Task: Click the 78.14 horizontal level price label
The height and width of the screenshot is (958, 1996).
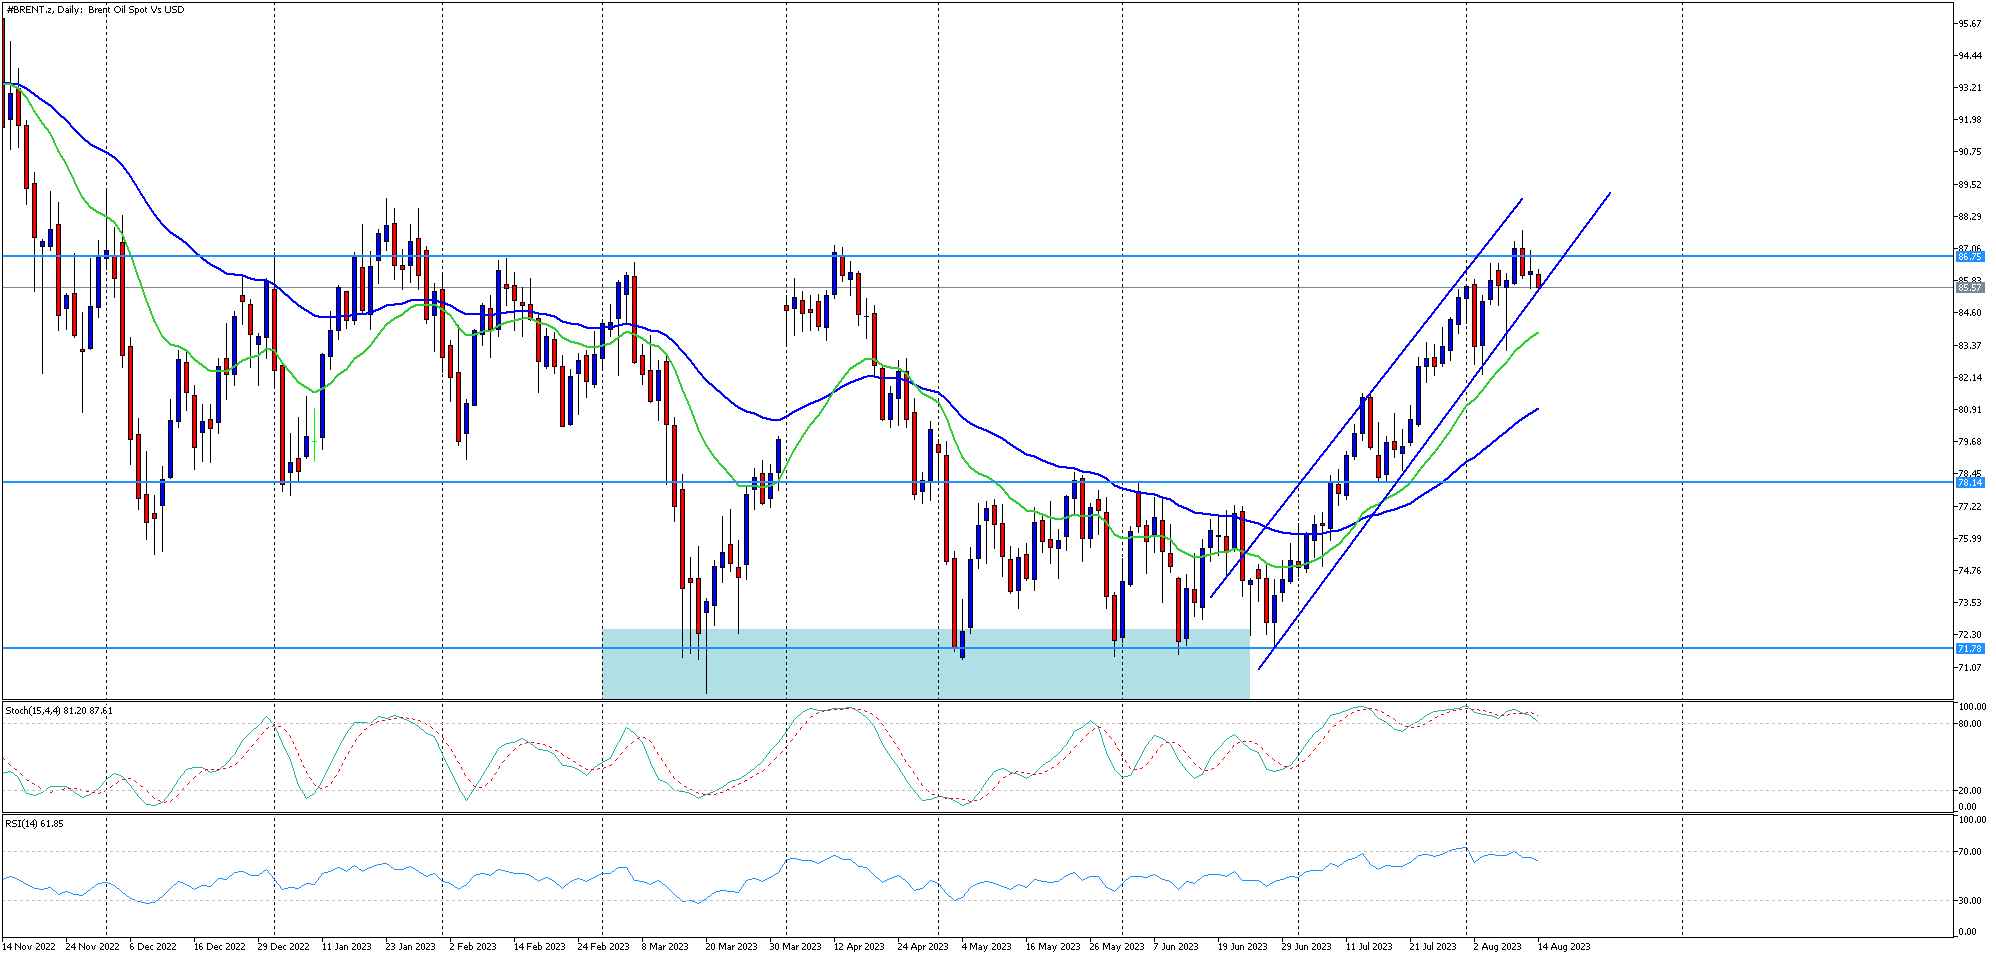Action: tap(1969, 482)
